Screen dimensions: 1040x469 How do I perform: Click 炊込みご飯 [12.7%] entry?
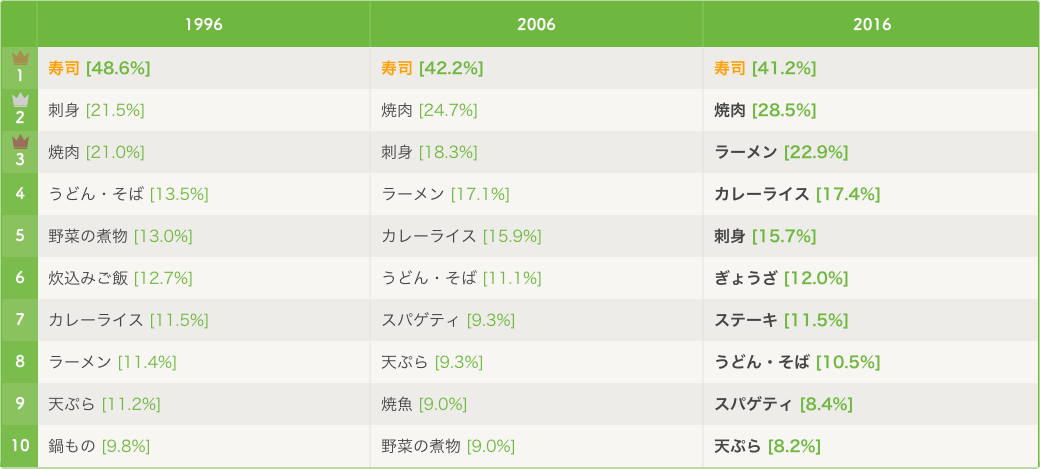(120, 278)
